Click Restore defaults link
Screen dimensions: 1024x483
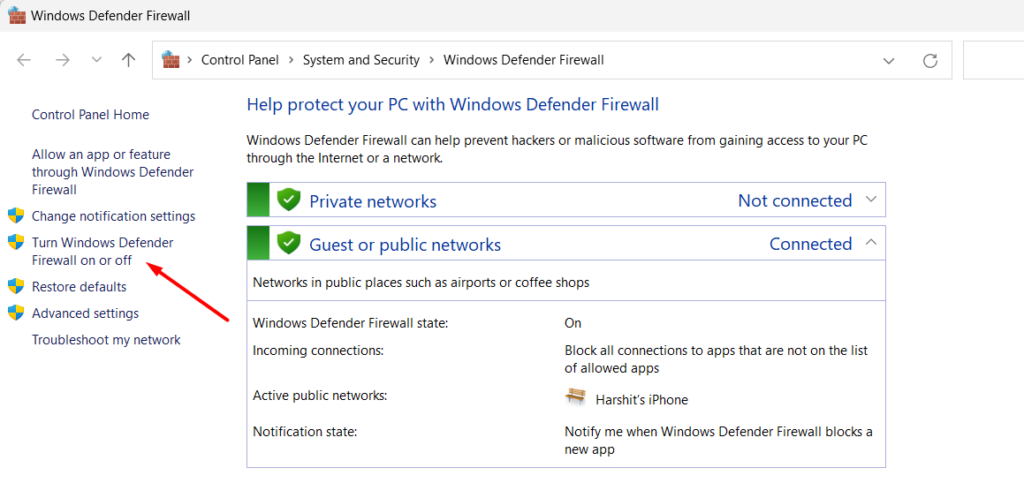tap(79, 287)
